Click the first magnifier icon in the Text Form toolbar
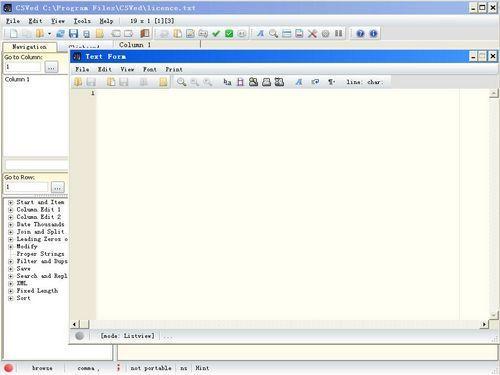The height and width of the screenshot is (375, 500). (x=181, y=82)
